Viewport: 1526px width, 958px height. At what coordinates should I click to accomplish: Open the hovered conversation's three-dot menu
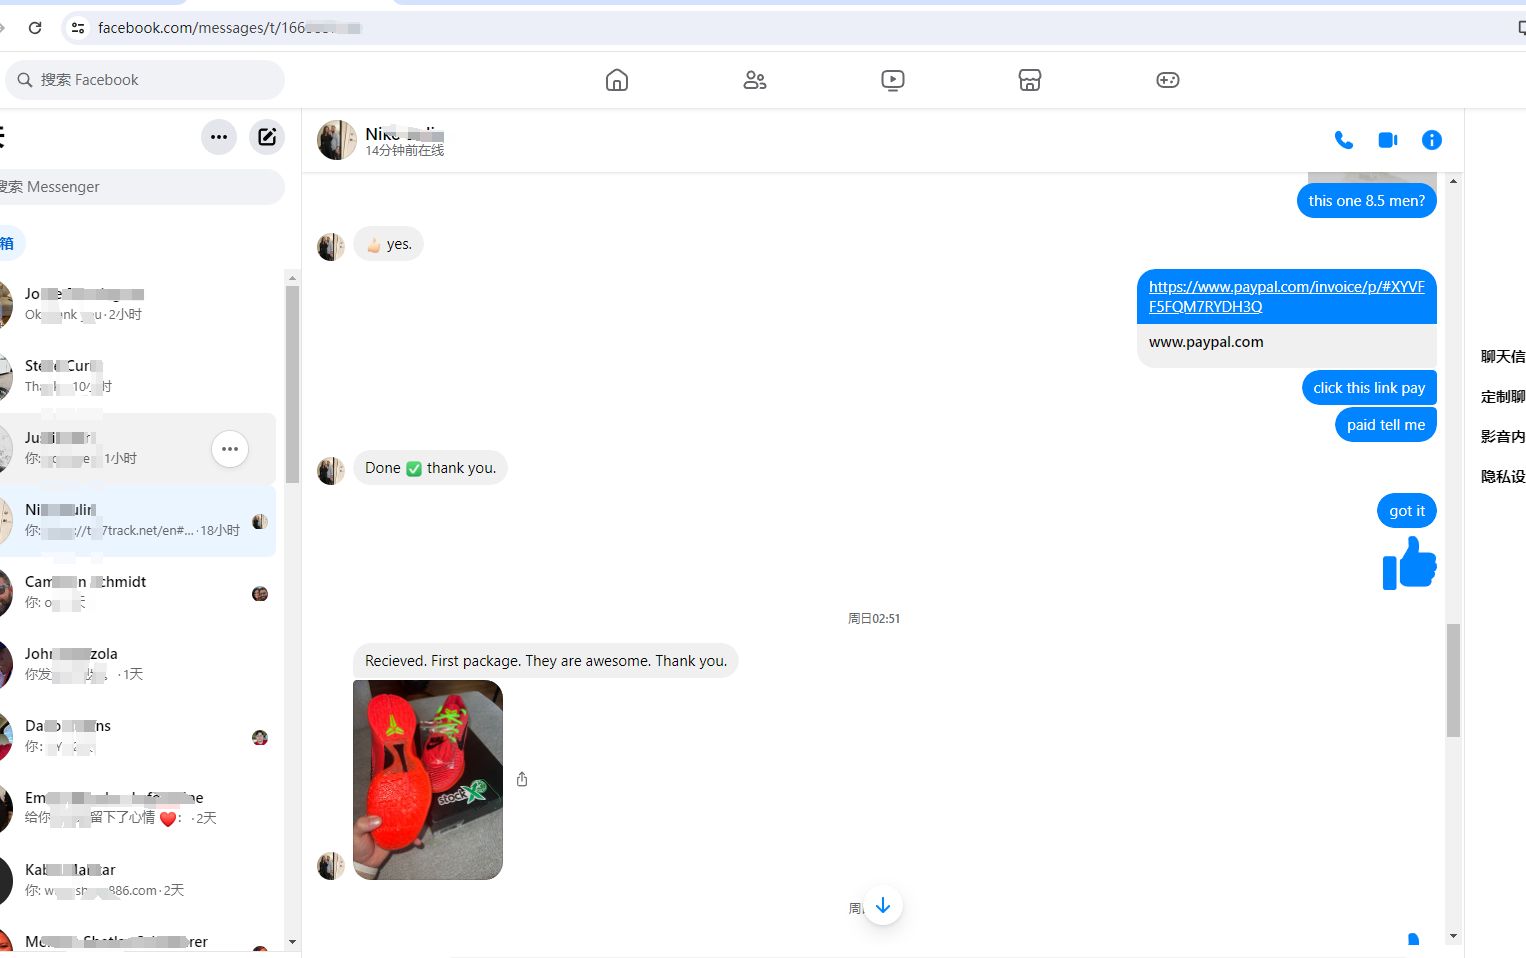230,449
